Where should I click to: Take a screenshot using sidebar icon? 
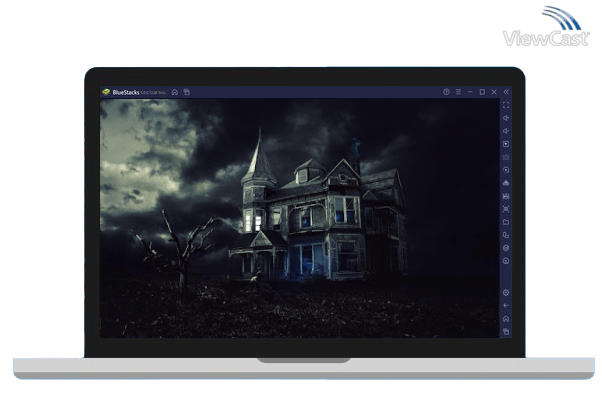(506, 209)
